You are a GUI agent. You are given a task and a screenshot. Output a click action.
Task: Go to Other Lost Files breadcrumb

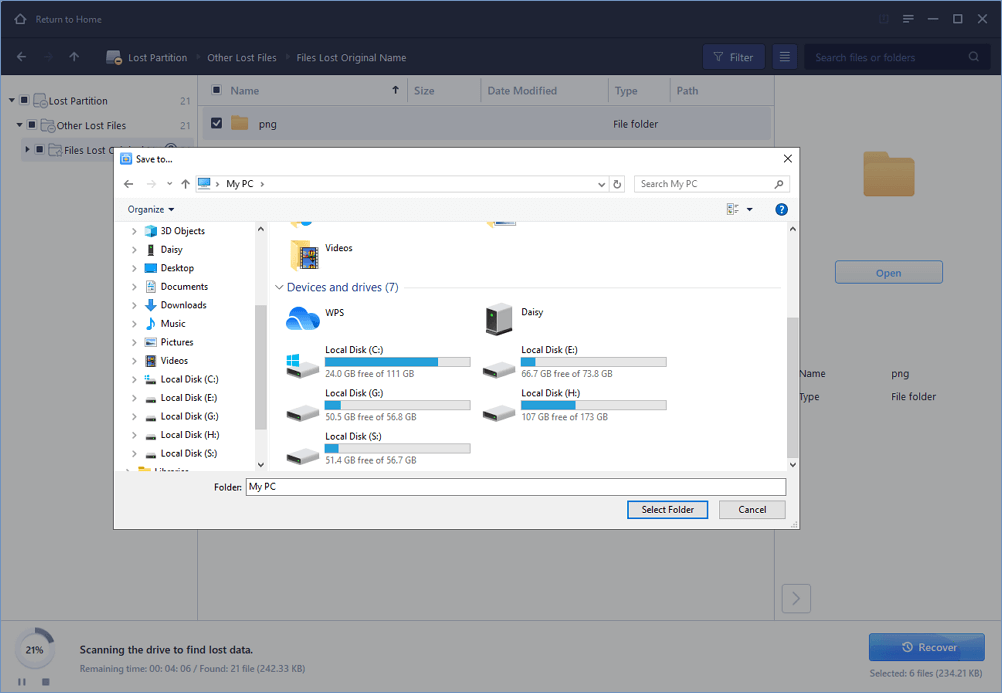[x=241, y=58]
